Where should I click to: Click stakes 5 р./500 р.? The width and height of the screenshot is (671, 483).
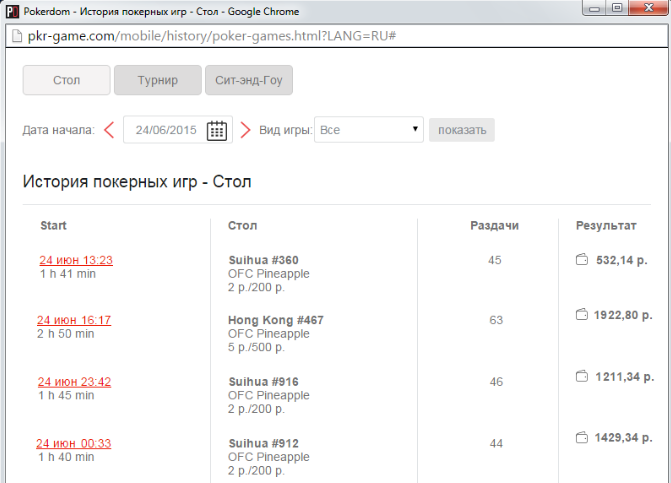tap(256, 347)
